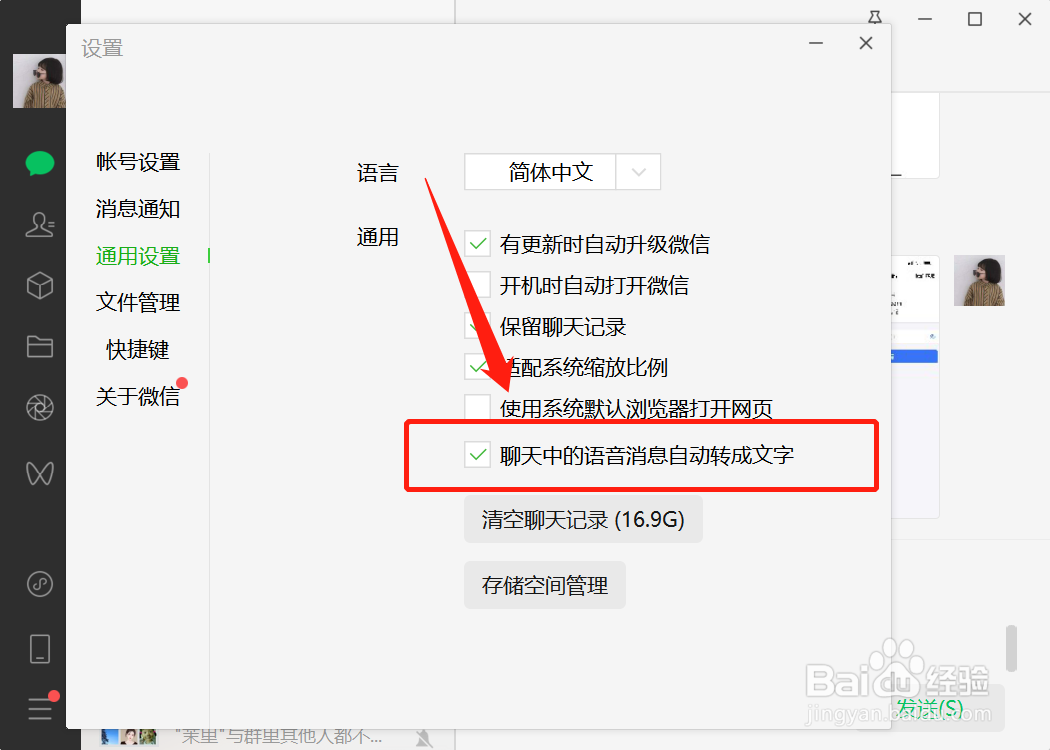This screenshot has height=750, width=1050.
Task: Open the hamburger menu at the sidebar bottom
Action: click(40, 708)
